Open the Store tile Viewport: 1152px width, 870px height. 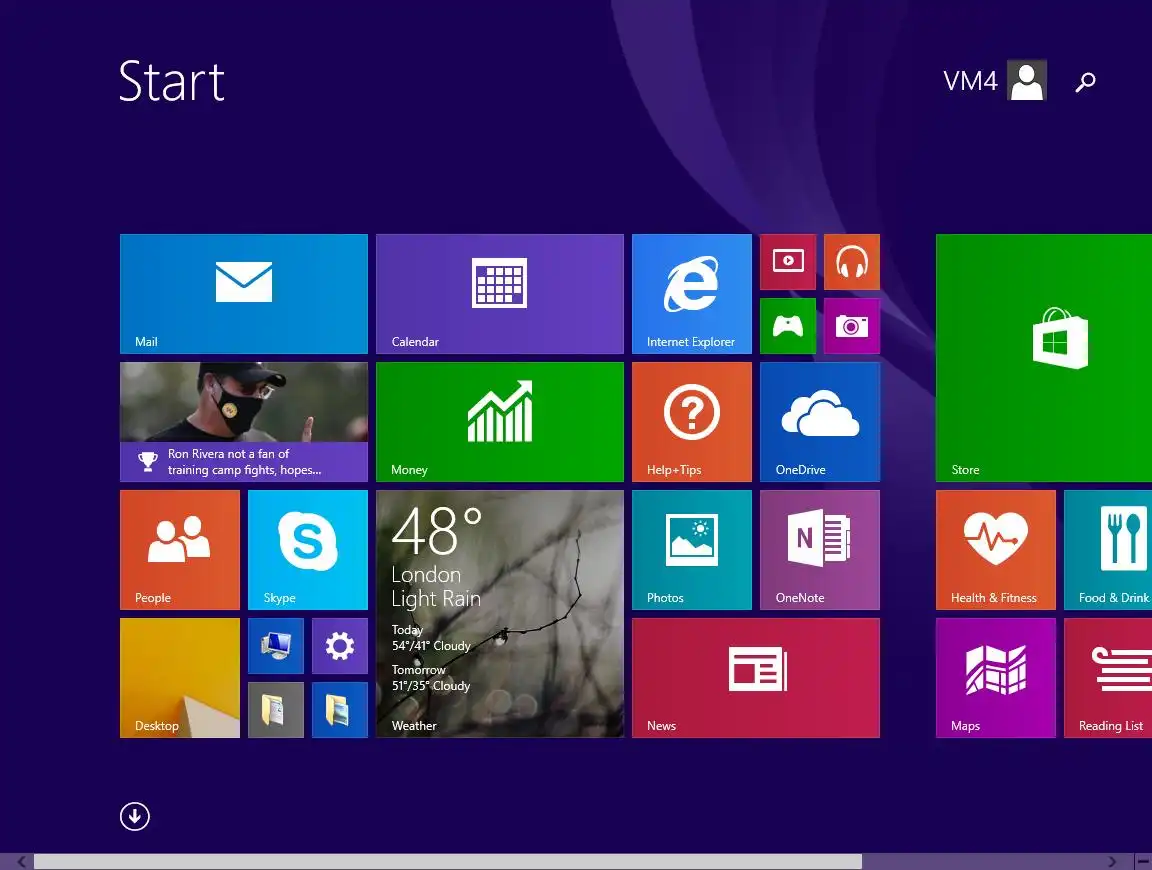pyautogui.click(x=1044, y=358)
